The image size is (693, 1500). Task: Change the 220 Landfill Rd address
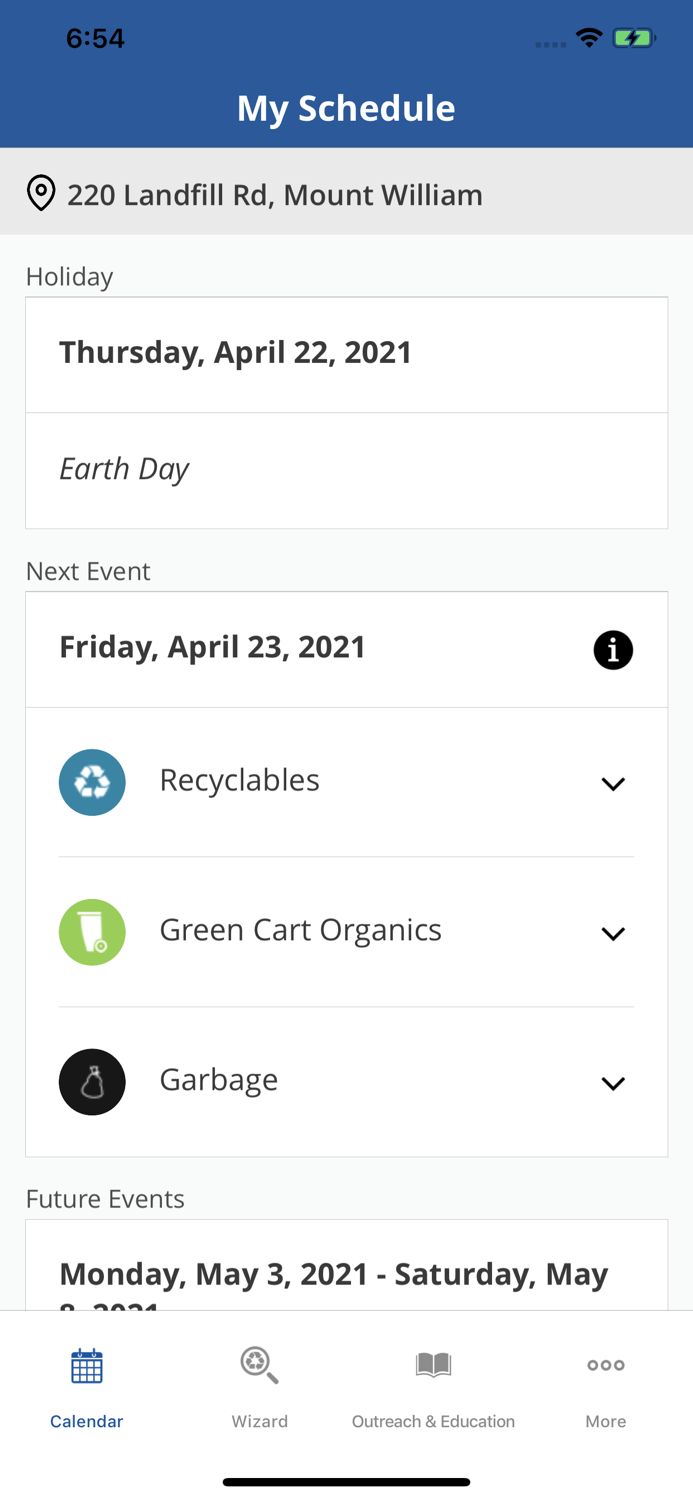(275, 194)
